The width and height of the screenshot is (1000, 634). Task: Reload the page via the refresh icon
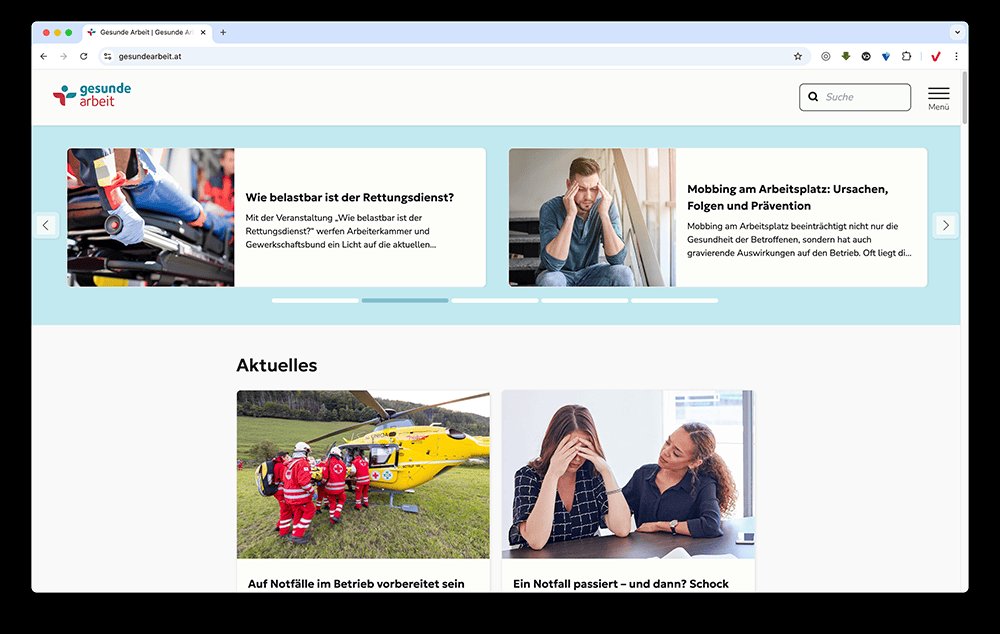(x=82, y=57)
